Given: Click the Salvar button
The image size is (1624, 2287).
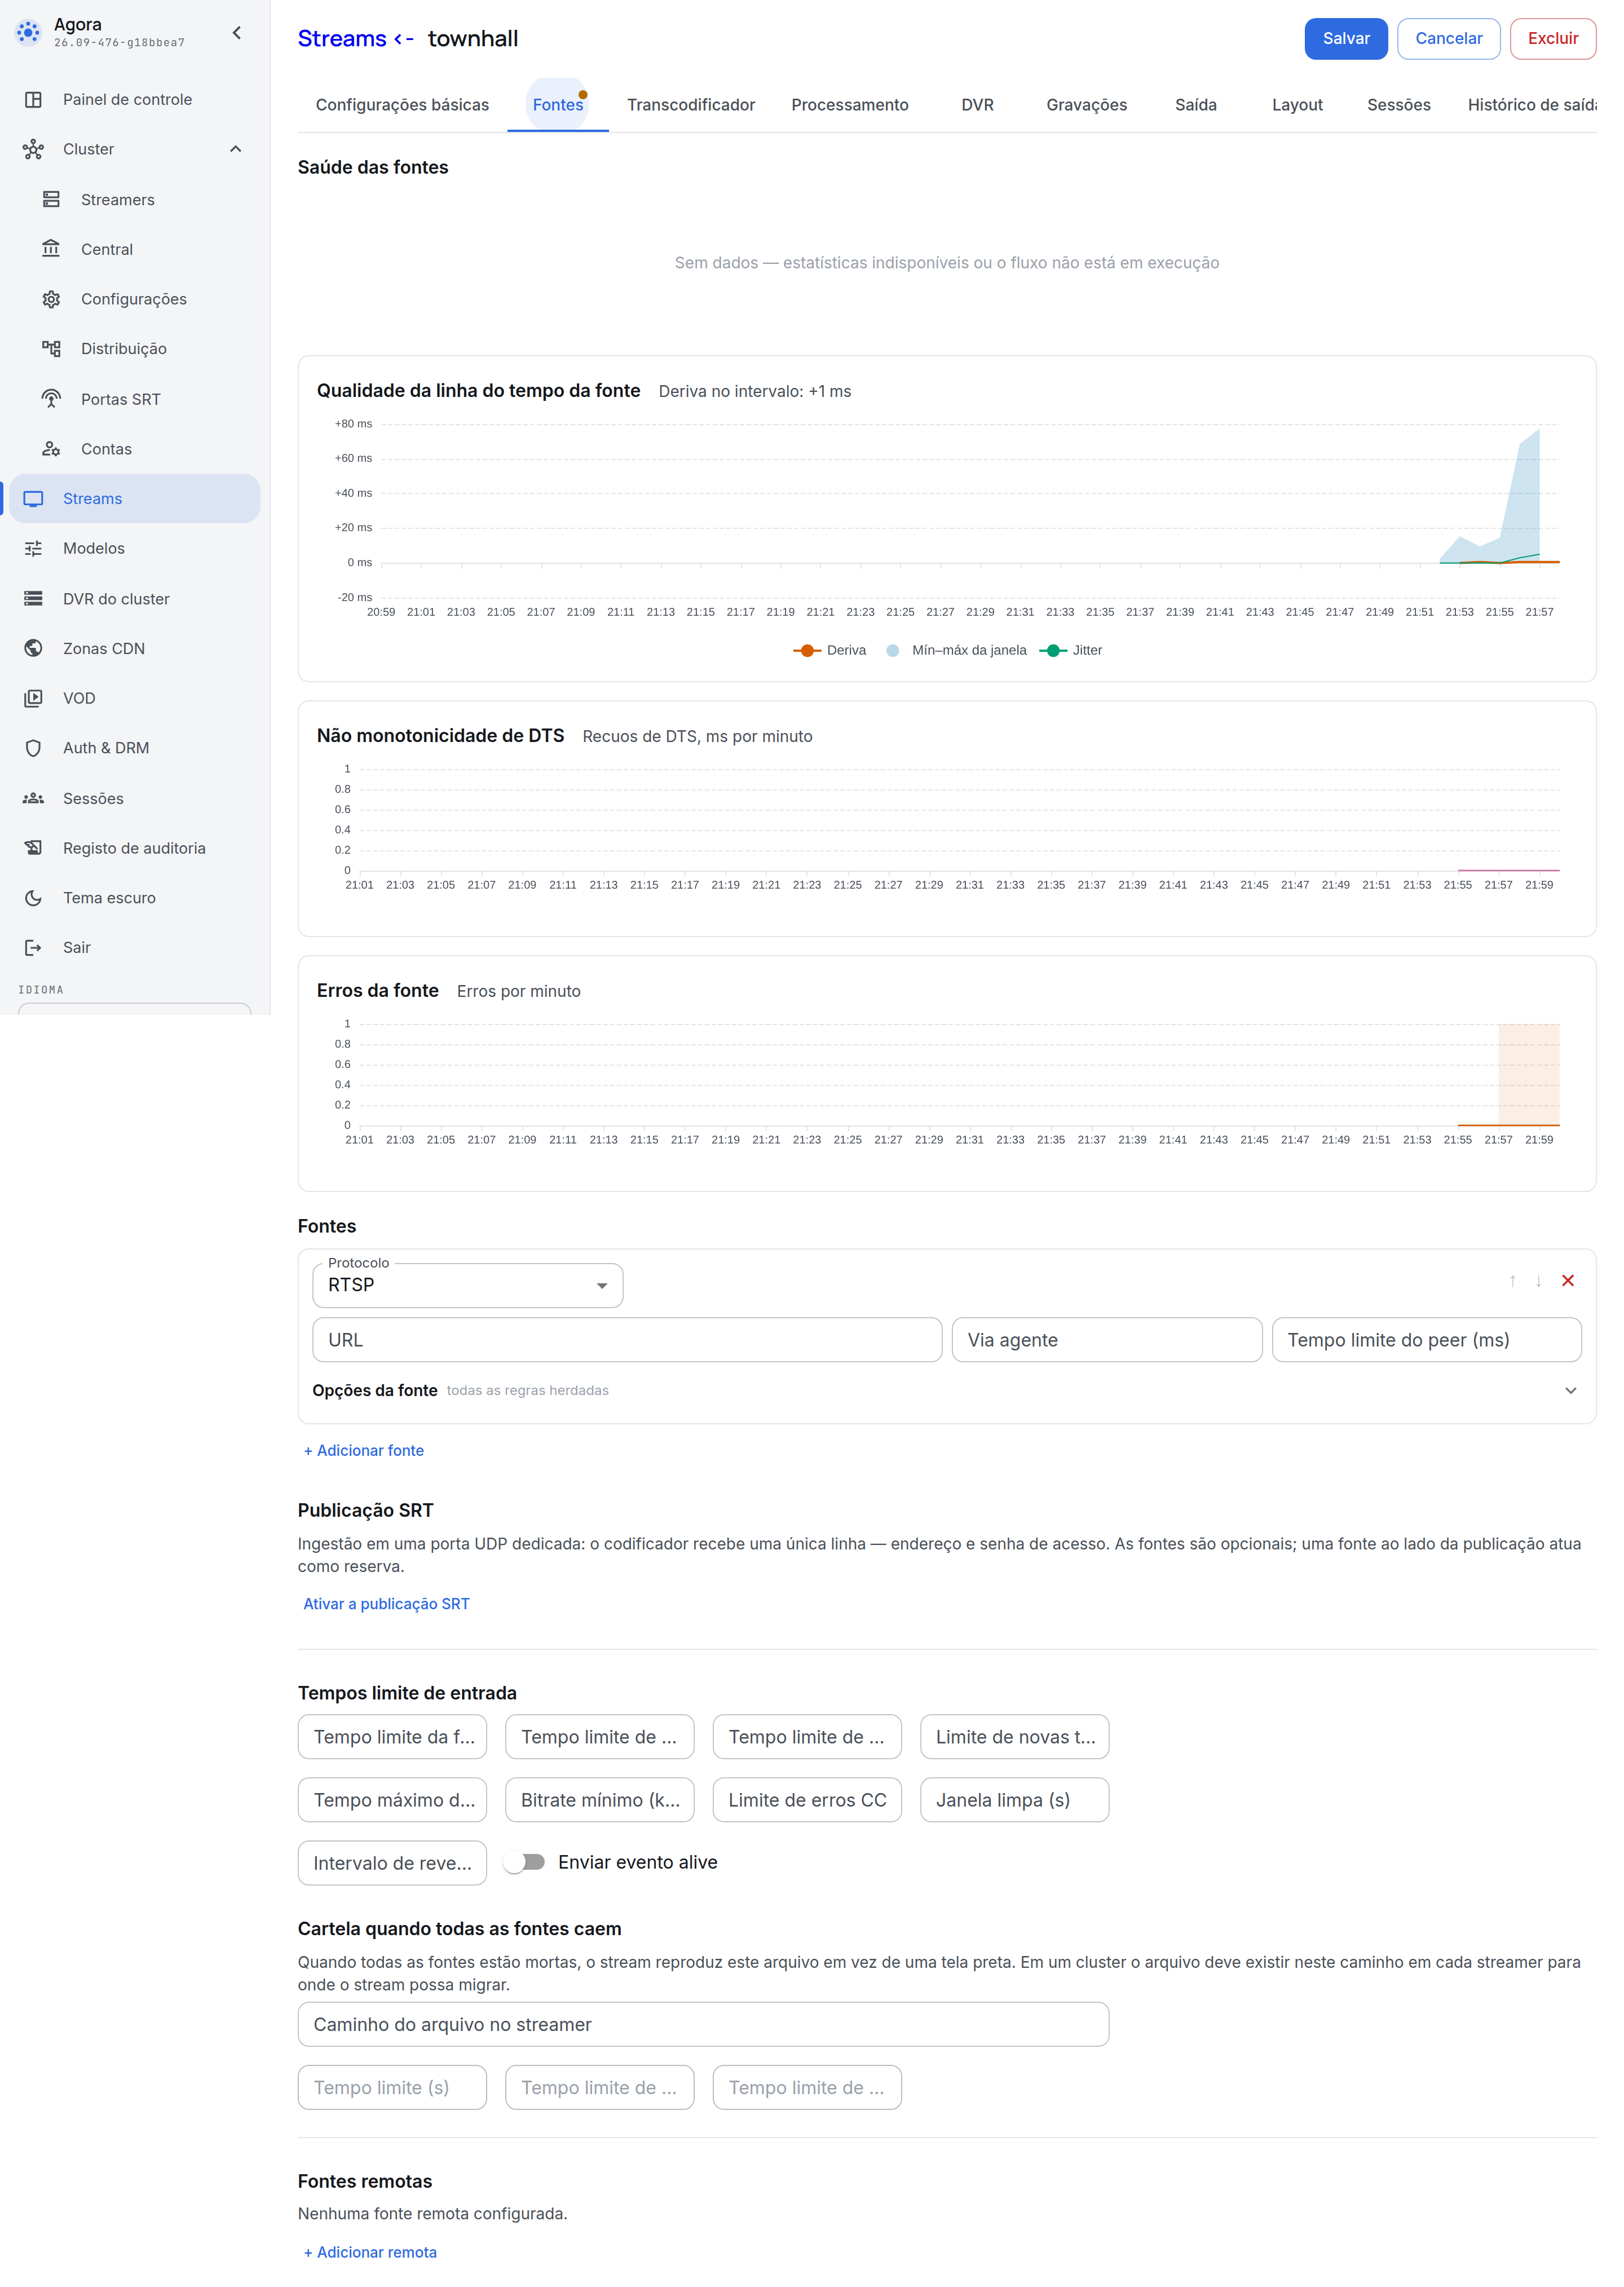Looking at the screenshot, I should point(1346,39).
